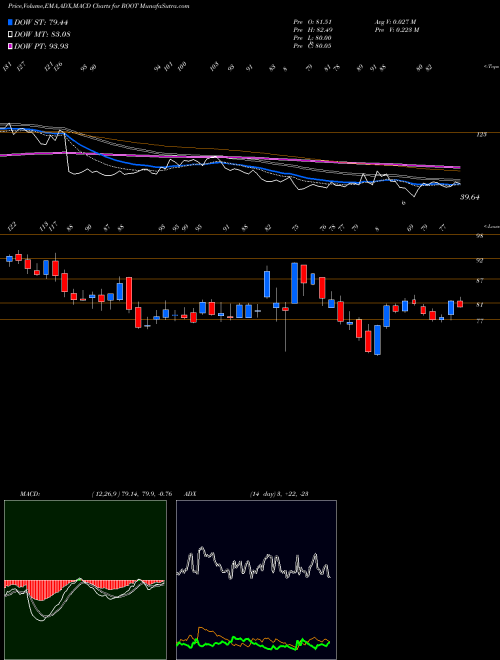
Task: Click the 'Avg V: 0.027 M' volume text
Action: pyautogui.click(x=395, y=22)
